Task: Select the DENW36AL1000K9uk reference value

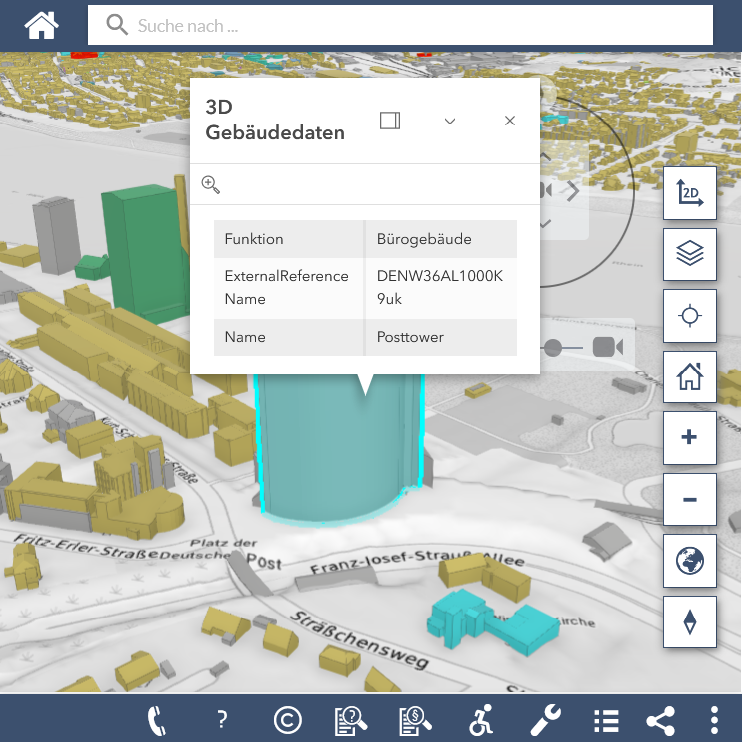Action: click(x=441, y=288)
